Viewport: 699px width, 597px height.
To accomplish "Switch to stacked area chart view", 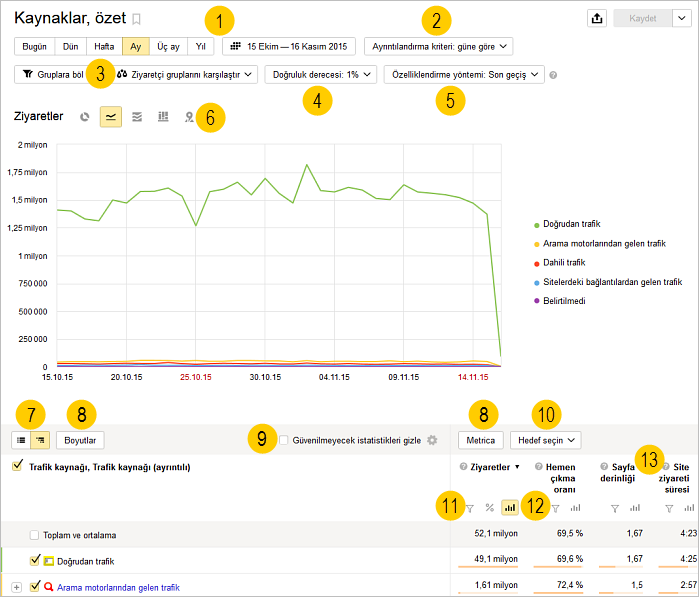I will [x=137, y=117].
